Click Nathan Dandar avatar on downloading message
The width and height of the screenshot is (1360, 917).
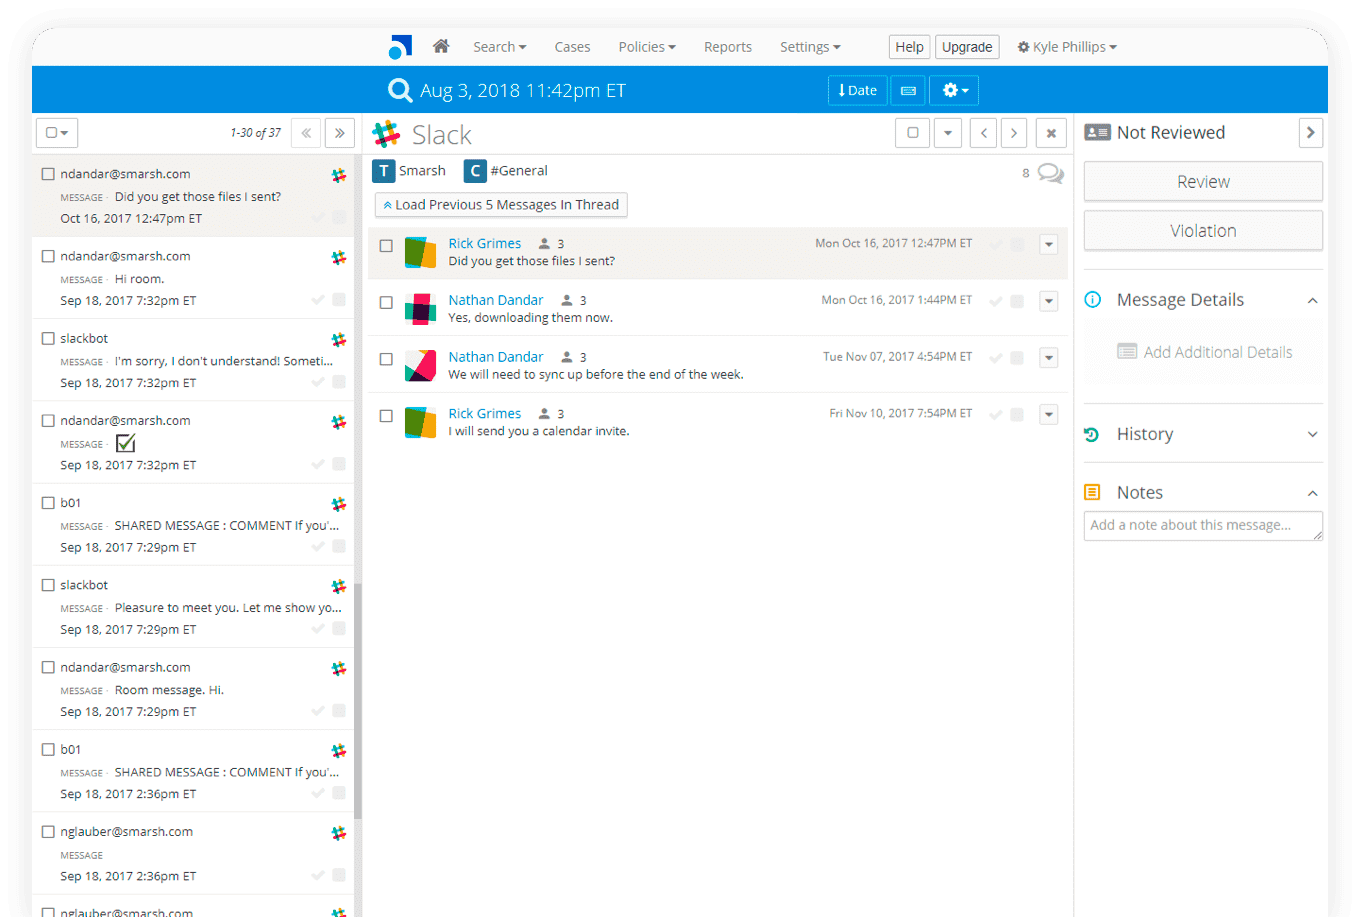coord(420,309)
